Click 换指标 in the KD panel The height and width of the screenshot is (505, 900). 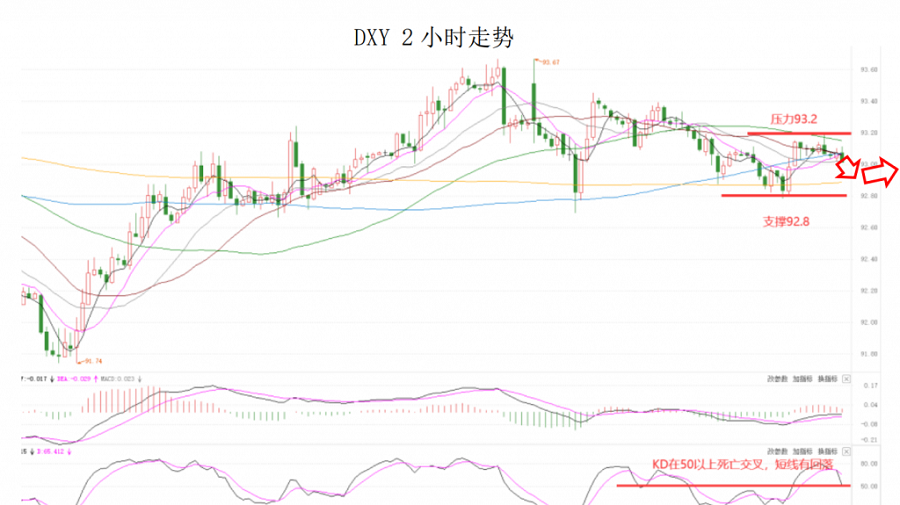828,452
